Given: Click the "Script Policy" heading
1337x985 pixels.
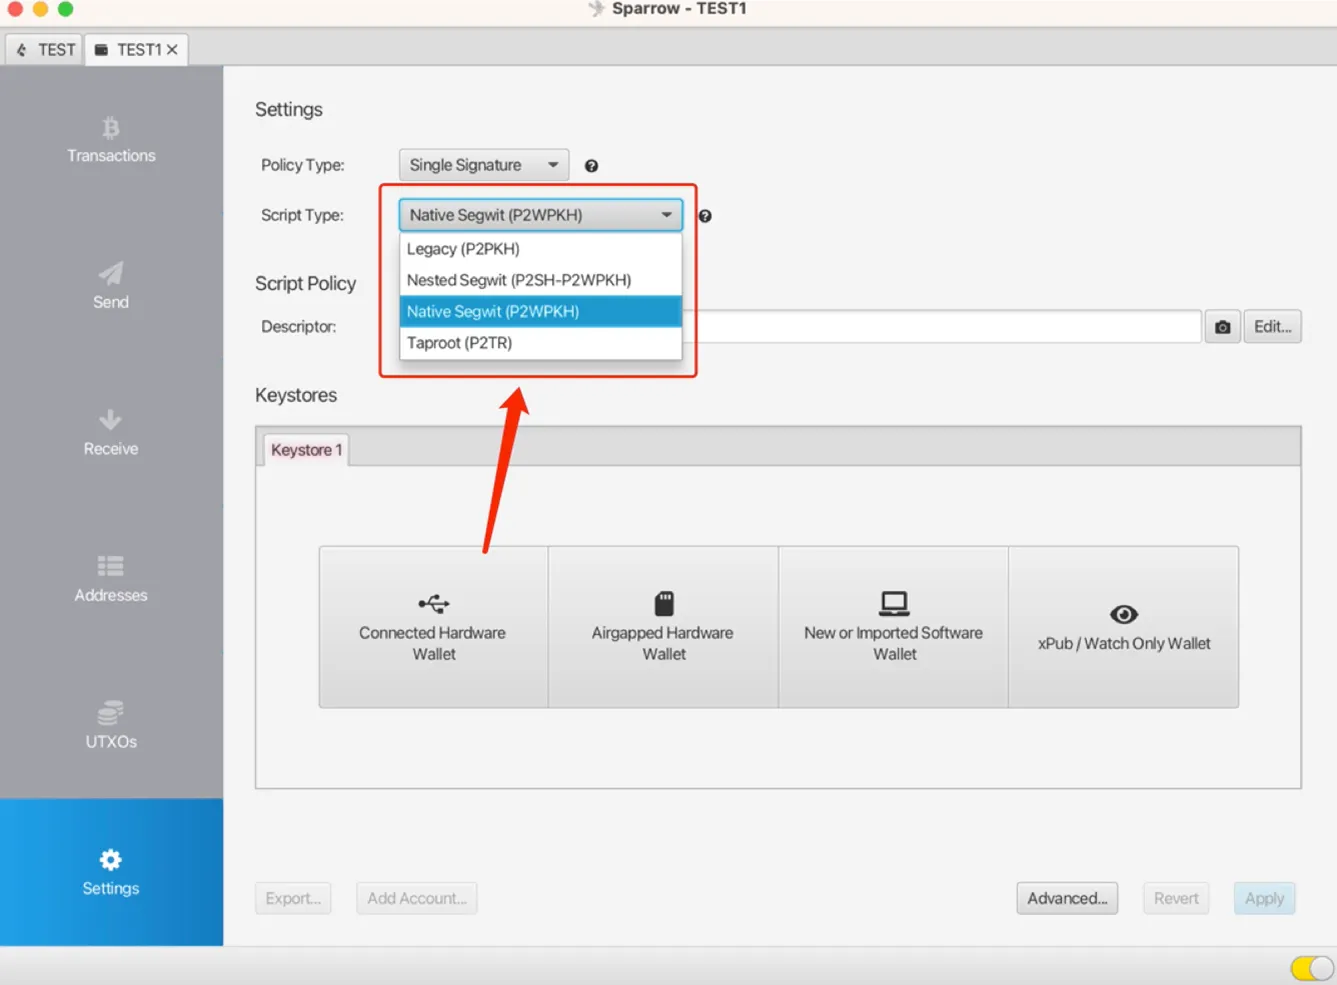Looking at the screenshot, I should [305, 284].
